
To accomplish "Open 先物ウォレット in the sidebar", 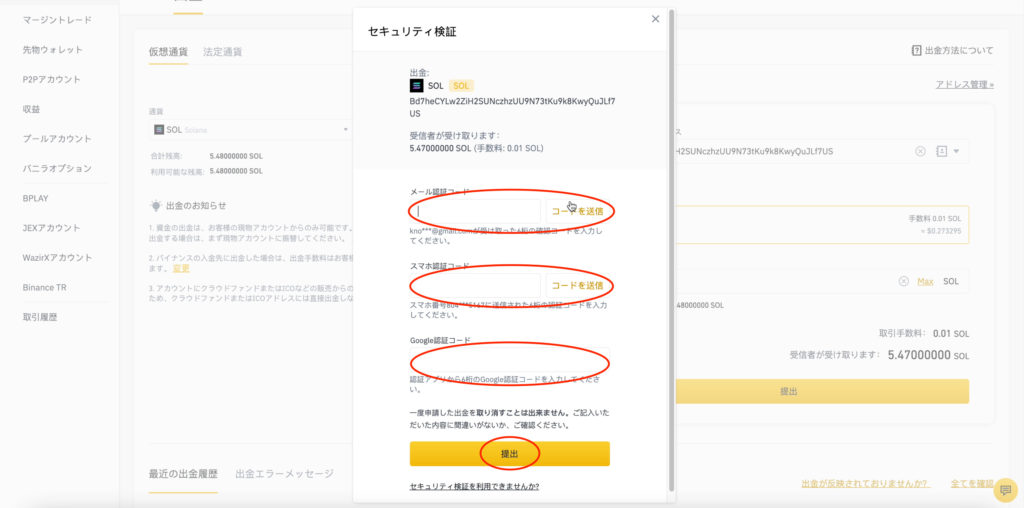I will click(x=52, y=50).
